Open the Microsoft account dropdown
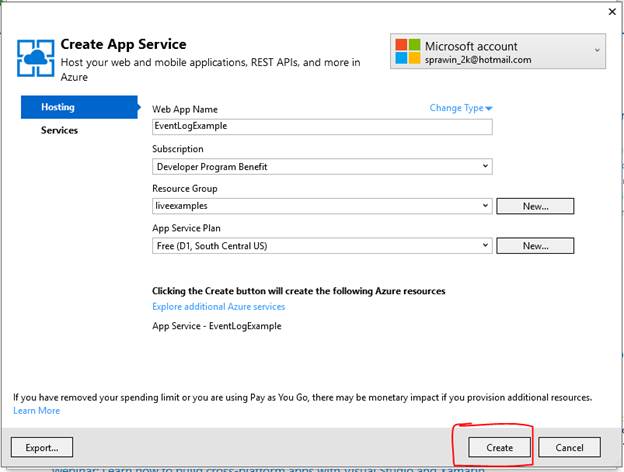Image resolution: width=624 pixels, height=472 pixels. (x=598, y=49)
